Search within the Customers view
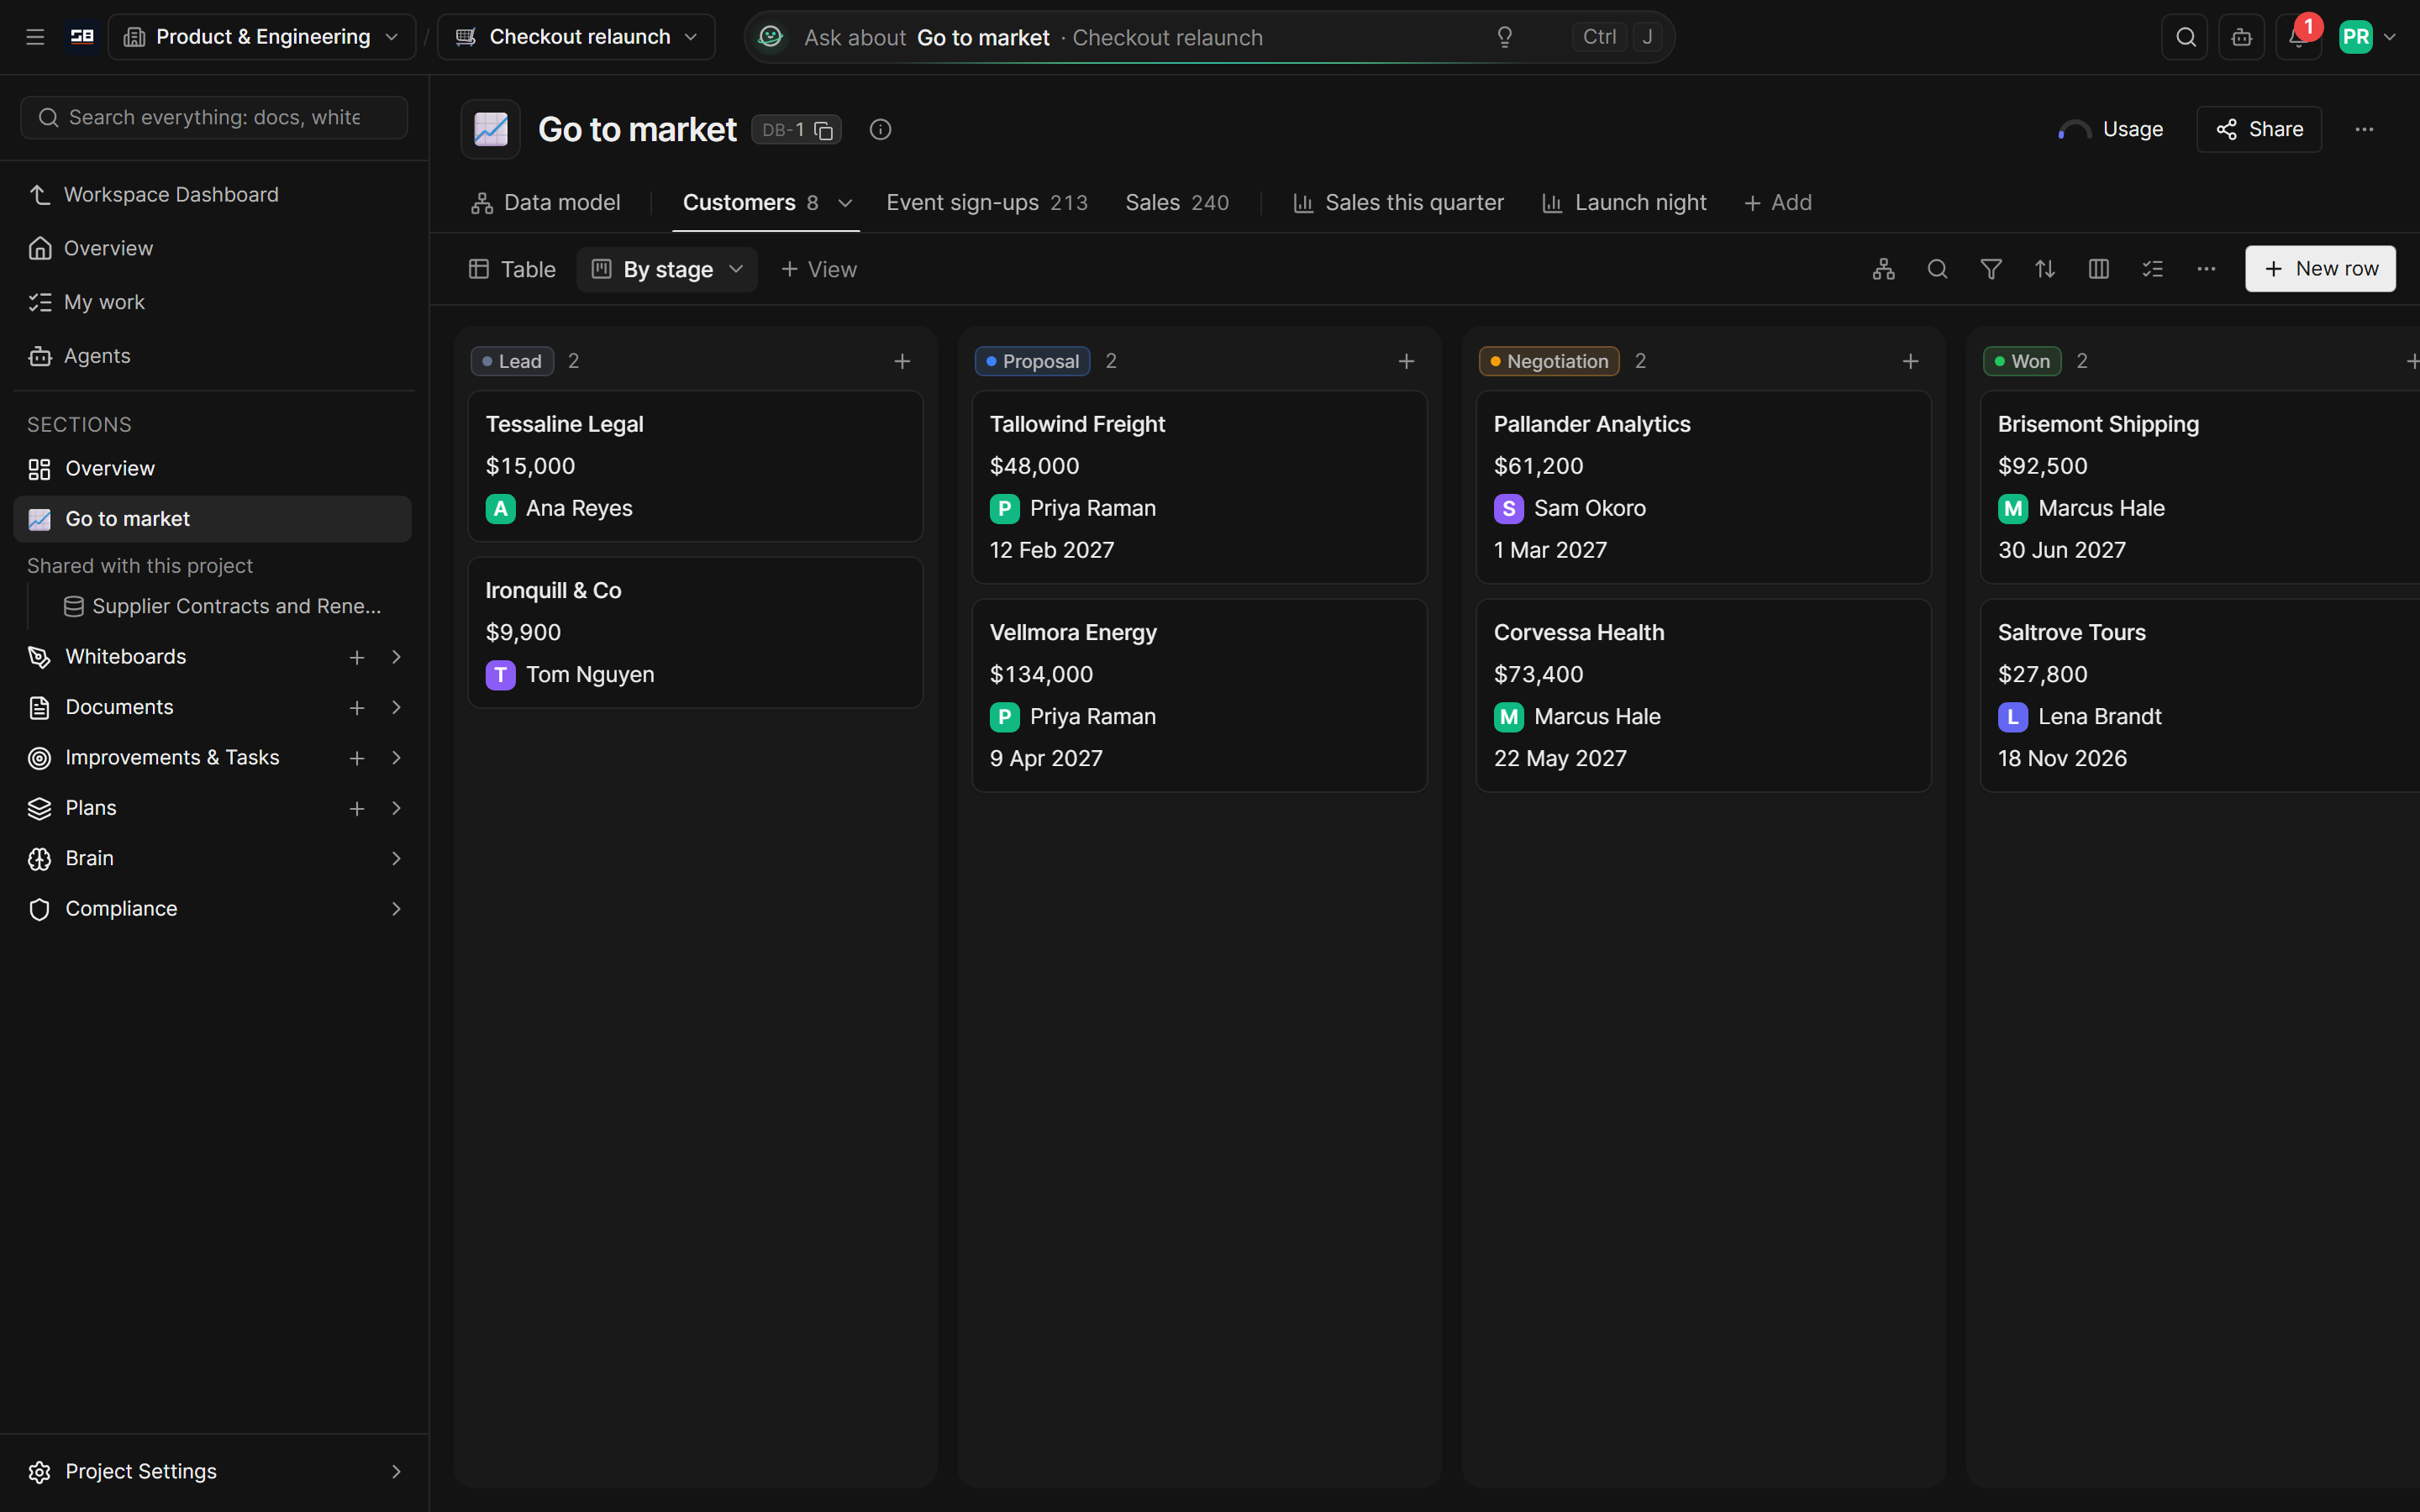This screenshot has height=1512, width=2420. [x=1937, y=269]
